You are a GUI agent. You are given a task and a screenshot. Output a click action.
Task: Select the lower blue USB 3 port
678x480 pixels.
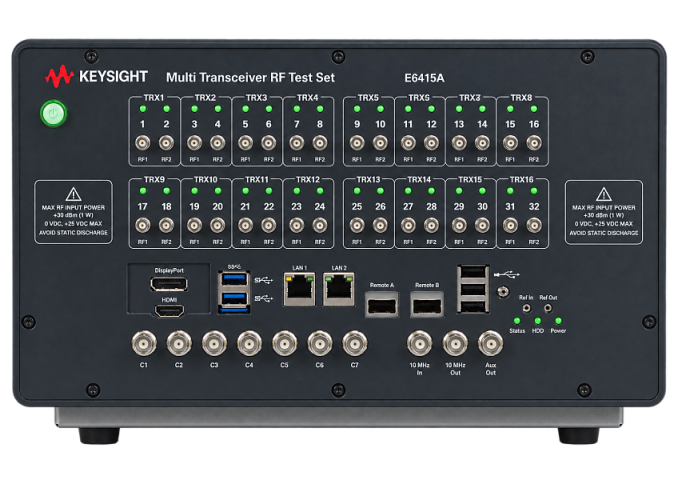coord(234,299)
